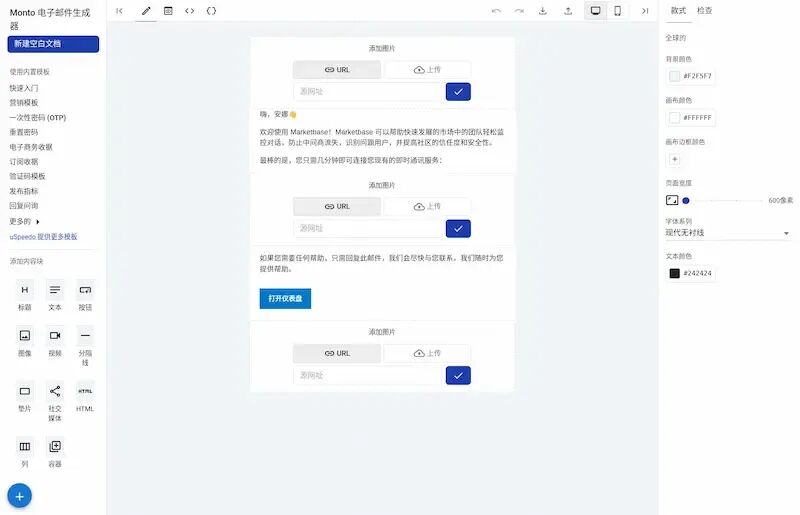This screenshot has height=515, width=800.
Task: Open the 字体系列 dropdown showing 现代无衬线
Action: pos(728,233)
